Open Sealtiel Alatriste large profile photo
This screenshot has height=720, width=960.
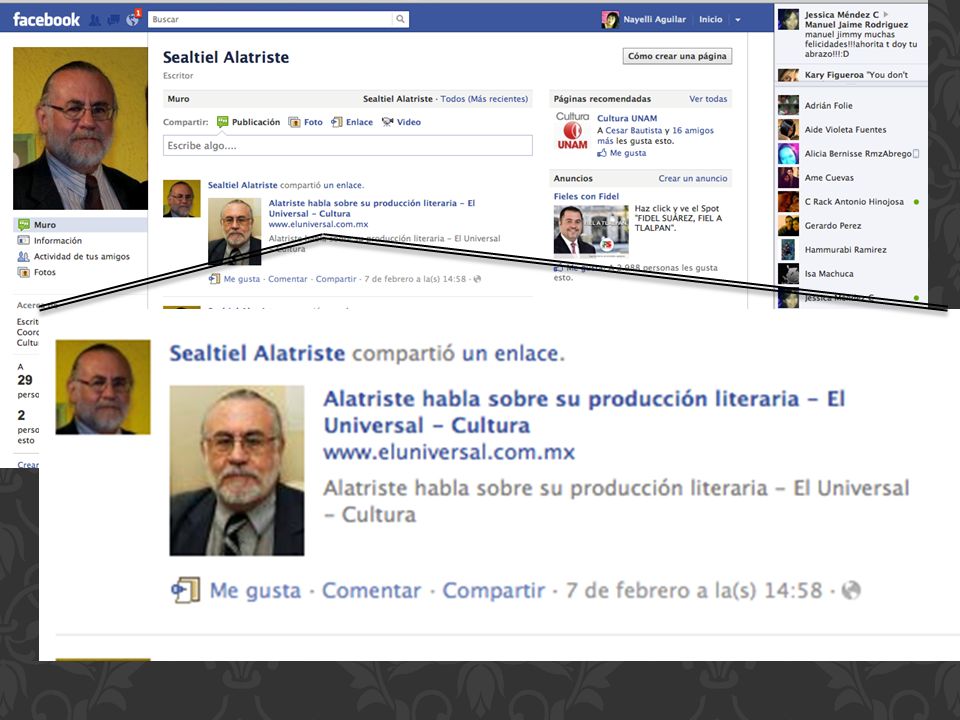pyautogui.click(x=80, y=129)
